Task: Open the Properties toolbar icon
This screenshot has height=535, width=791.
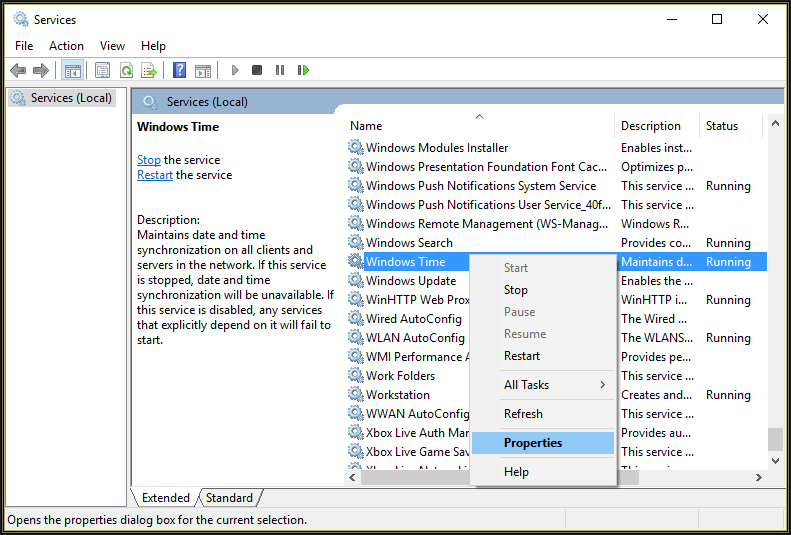Action: [102, 70]
